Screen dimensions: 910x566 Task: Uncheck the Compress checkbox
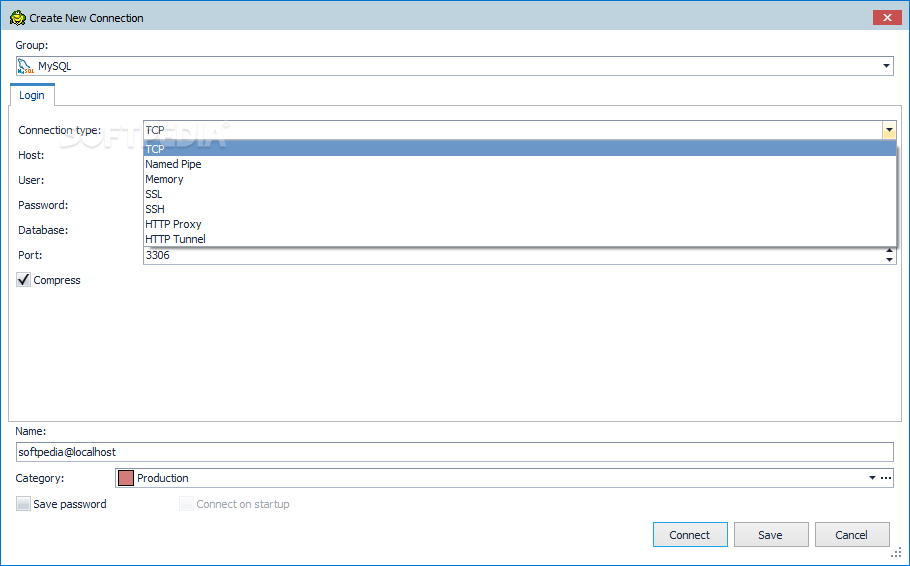pyautogui.click(x=24, y=280)
